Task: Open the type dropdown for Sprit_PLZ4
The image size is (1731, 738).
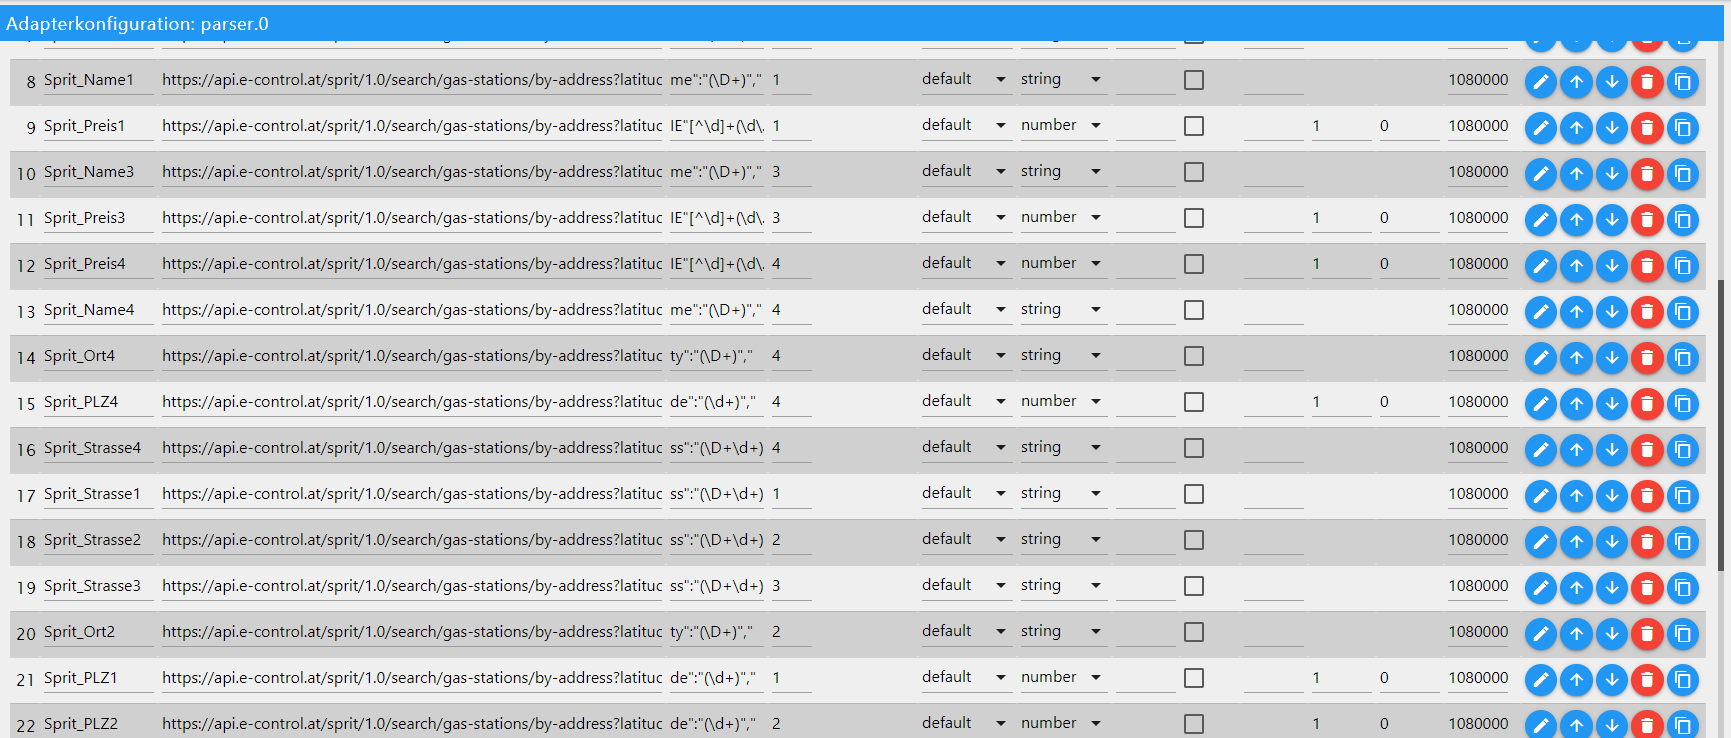Action: click(1063, 401)
